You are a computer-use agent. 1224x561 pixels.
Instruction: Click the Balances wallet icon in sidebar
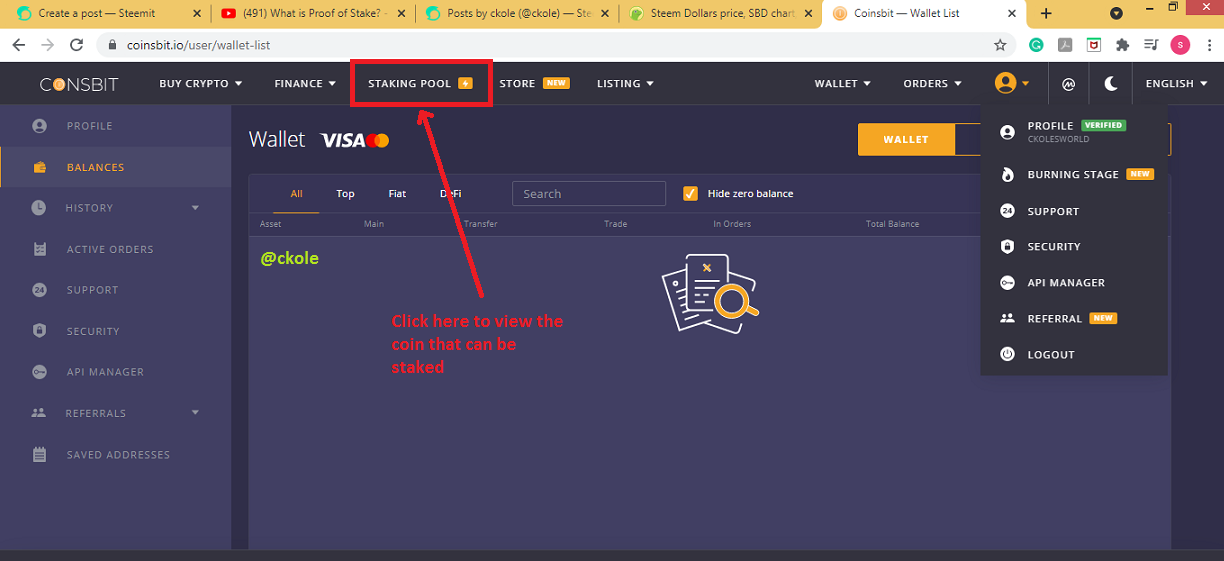coord(40,167)
